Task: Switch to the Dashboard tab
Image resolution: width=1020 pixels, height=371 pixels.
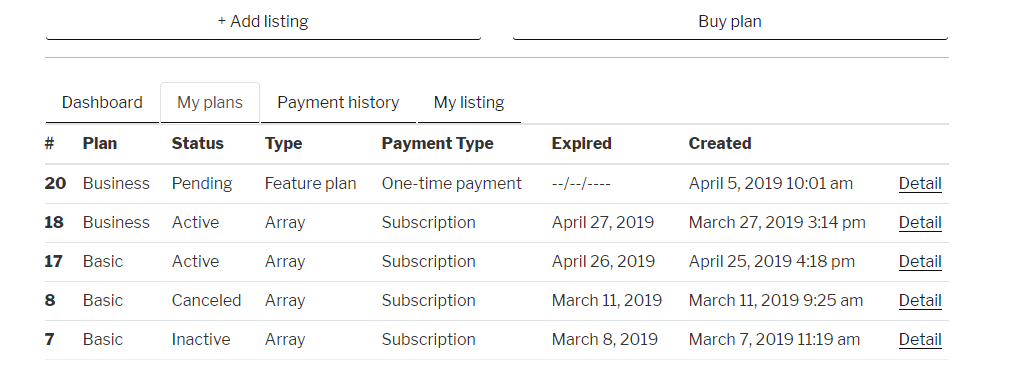Action: [x=102, y=103]
